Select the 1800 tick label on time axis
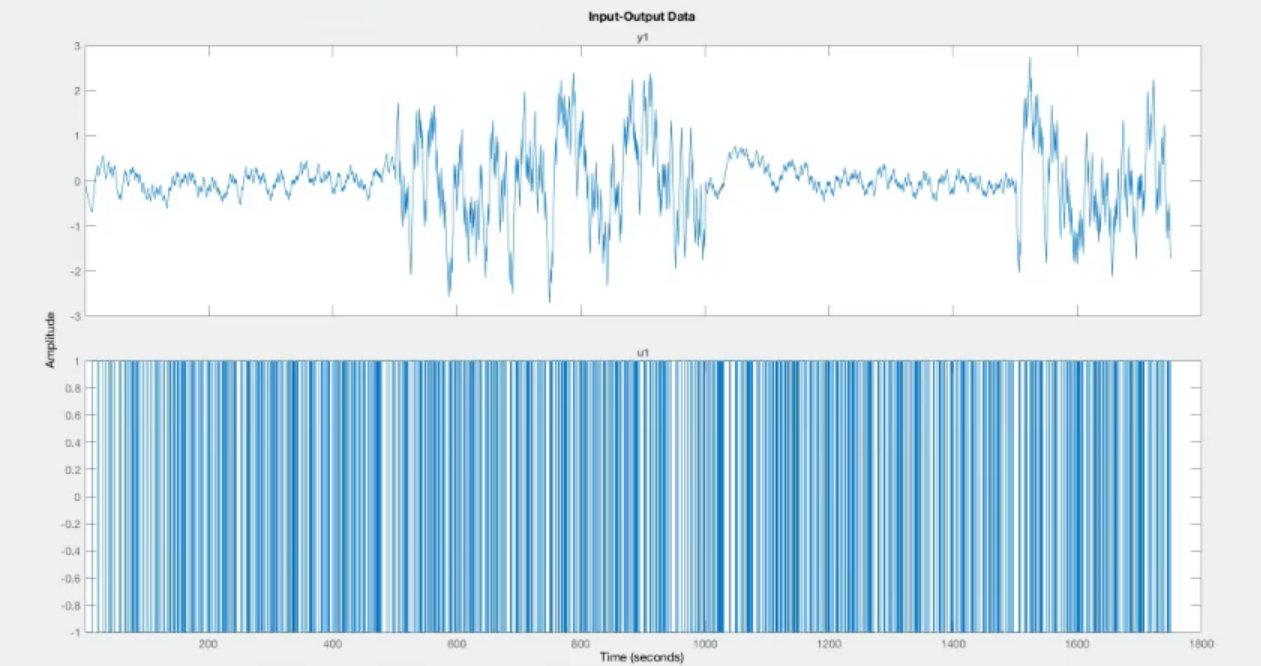This screenshot has height=666, width=1261. coord(1201,645)
